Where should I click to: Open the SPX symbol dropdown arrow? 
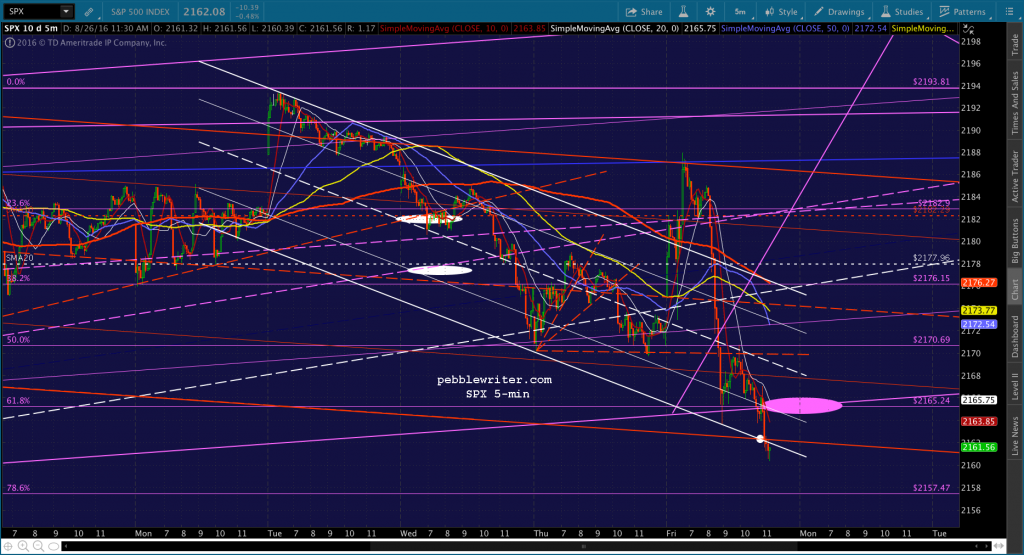click(x=65, y=11)
